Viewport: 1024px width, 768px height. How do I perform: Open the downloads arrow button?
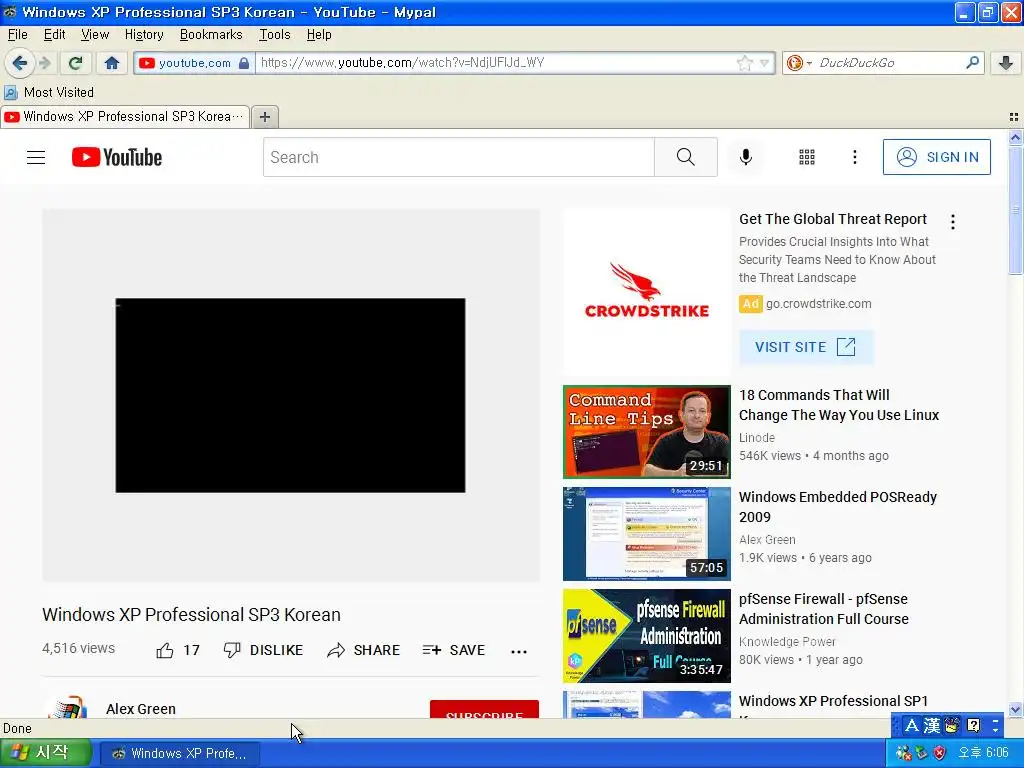(x=1006, y=63)
